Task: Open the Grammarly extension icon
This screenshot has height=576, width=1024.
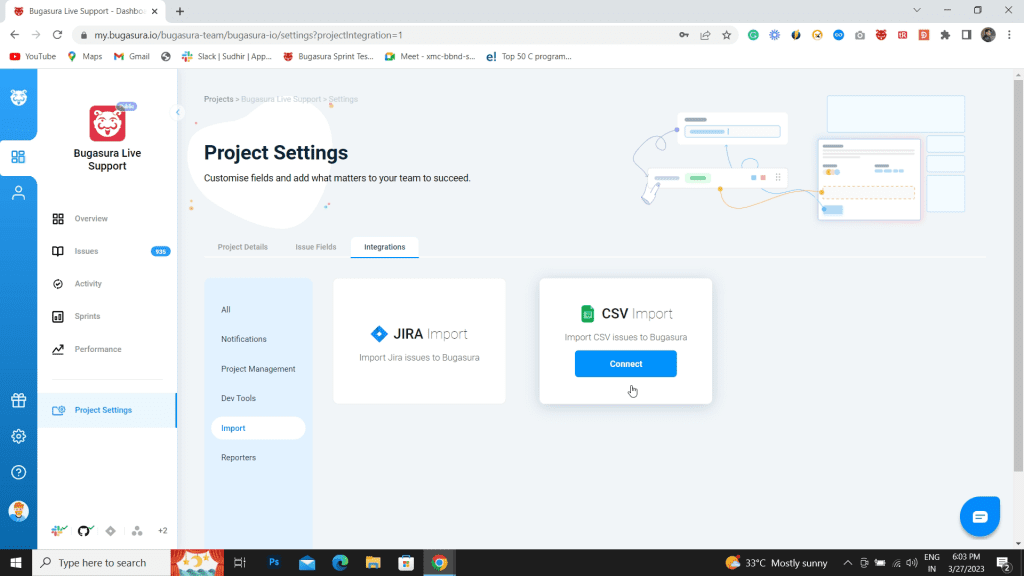Action: (x=753, y=35)
